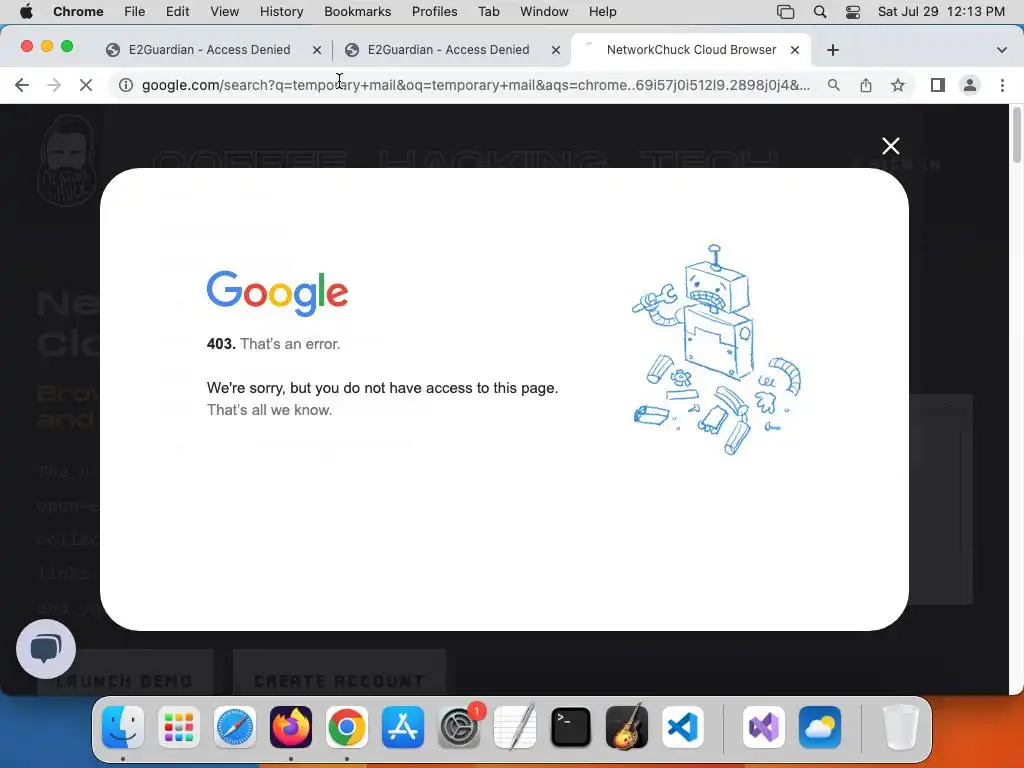Open Spotlight search in menu bar
The image size is (1024, 768).
[820, 12]
